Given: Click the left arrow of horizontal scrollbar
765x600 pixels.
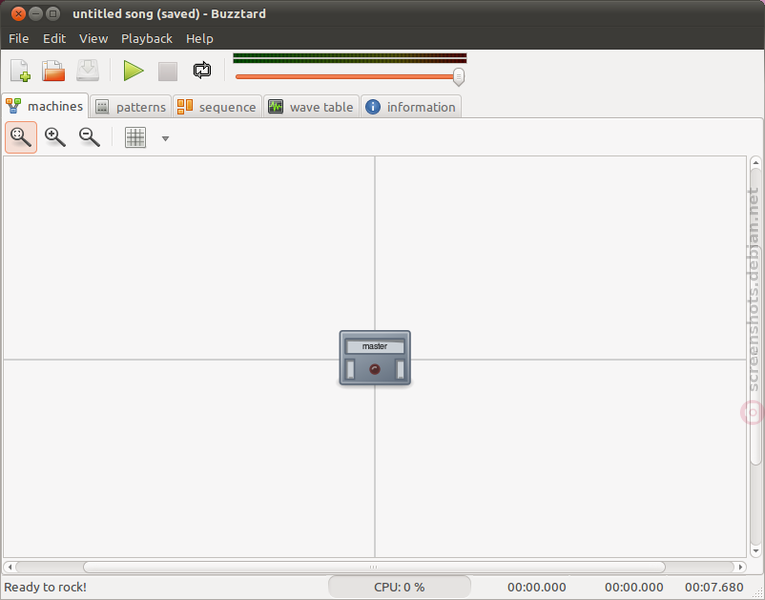Looking at the screenshot, I should (x=10, y=567).
